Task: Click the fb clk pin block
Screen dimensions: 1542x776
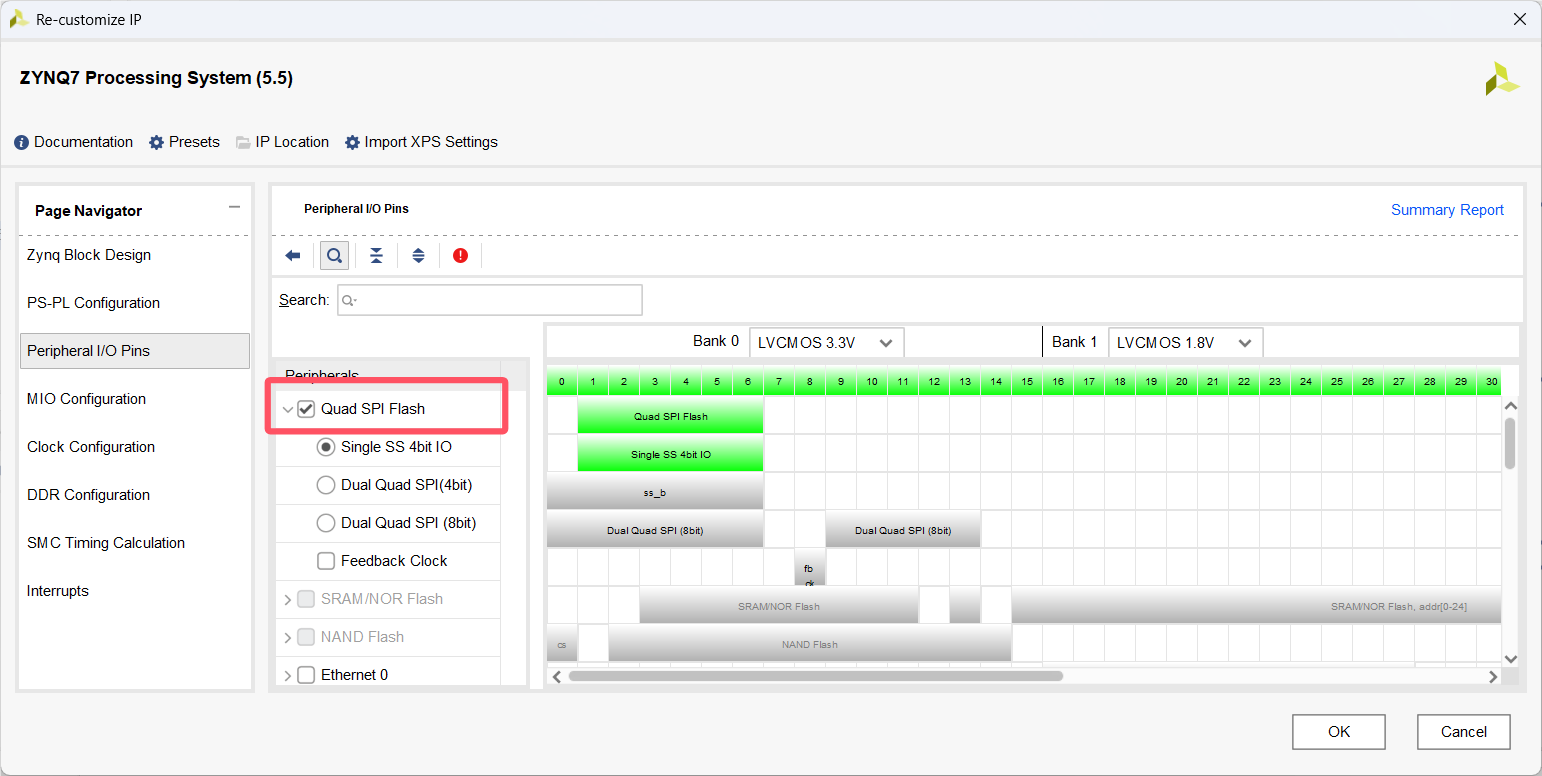Action: click(809, 569)
